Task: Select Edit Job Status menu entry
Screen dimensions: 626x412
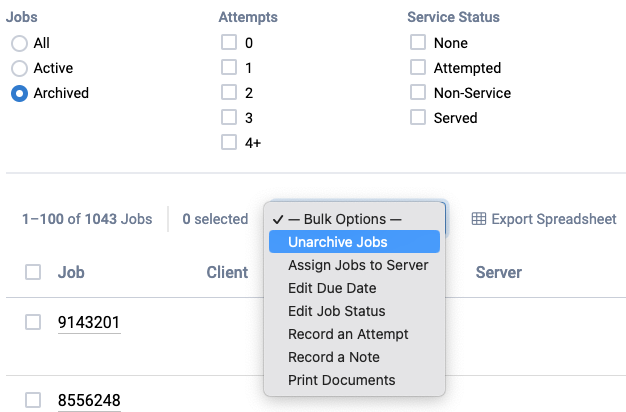Action: pos(336,311)
